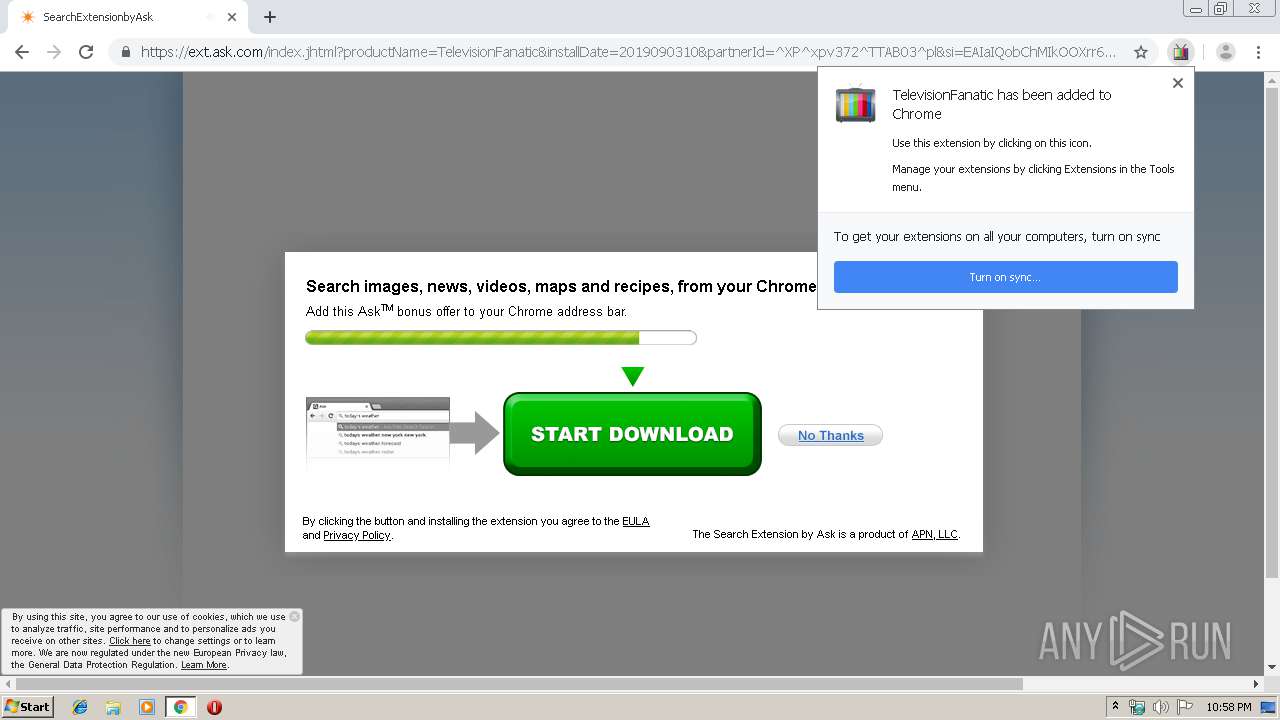The height and width of the screenshot is (720, 1280).
Task: Show hidden tray icons arrow
Action: coord(1116,707)
